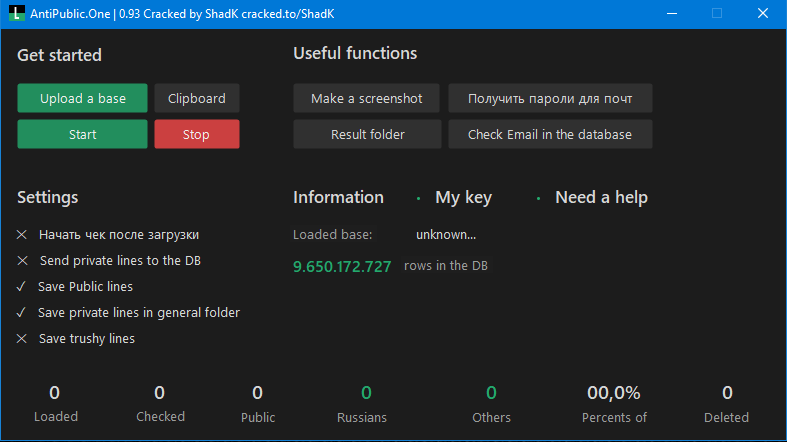Click the AntiPublic app icon in title bar
Screen dimensions: 787x442
17,14
